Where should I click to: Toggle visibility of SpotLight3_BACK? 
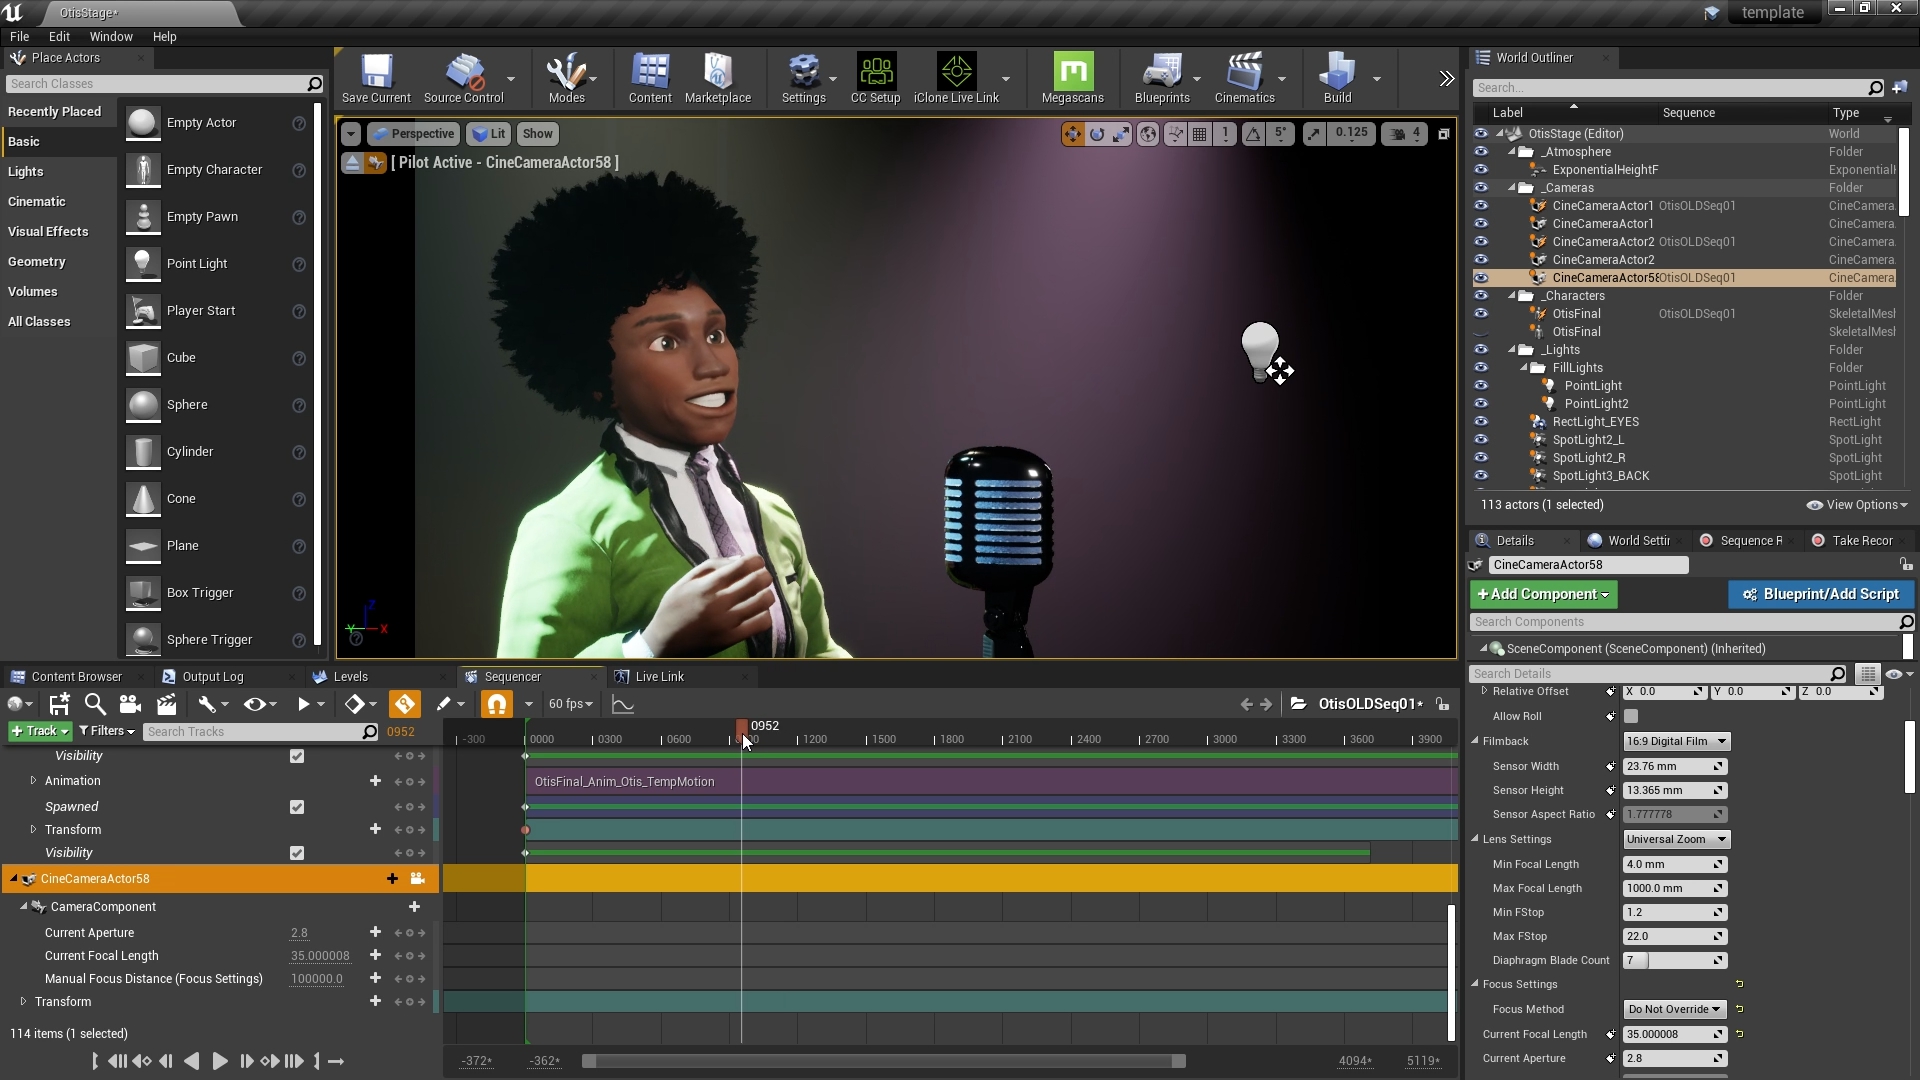1481,476
